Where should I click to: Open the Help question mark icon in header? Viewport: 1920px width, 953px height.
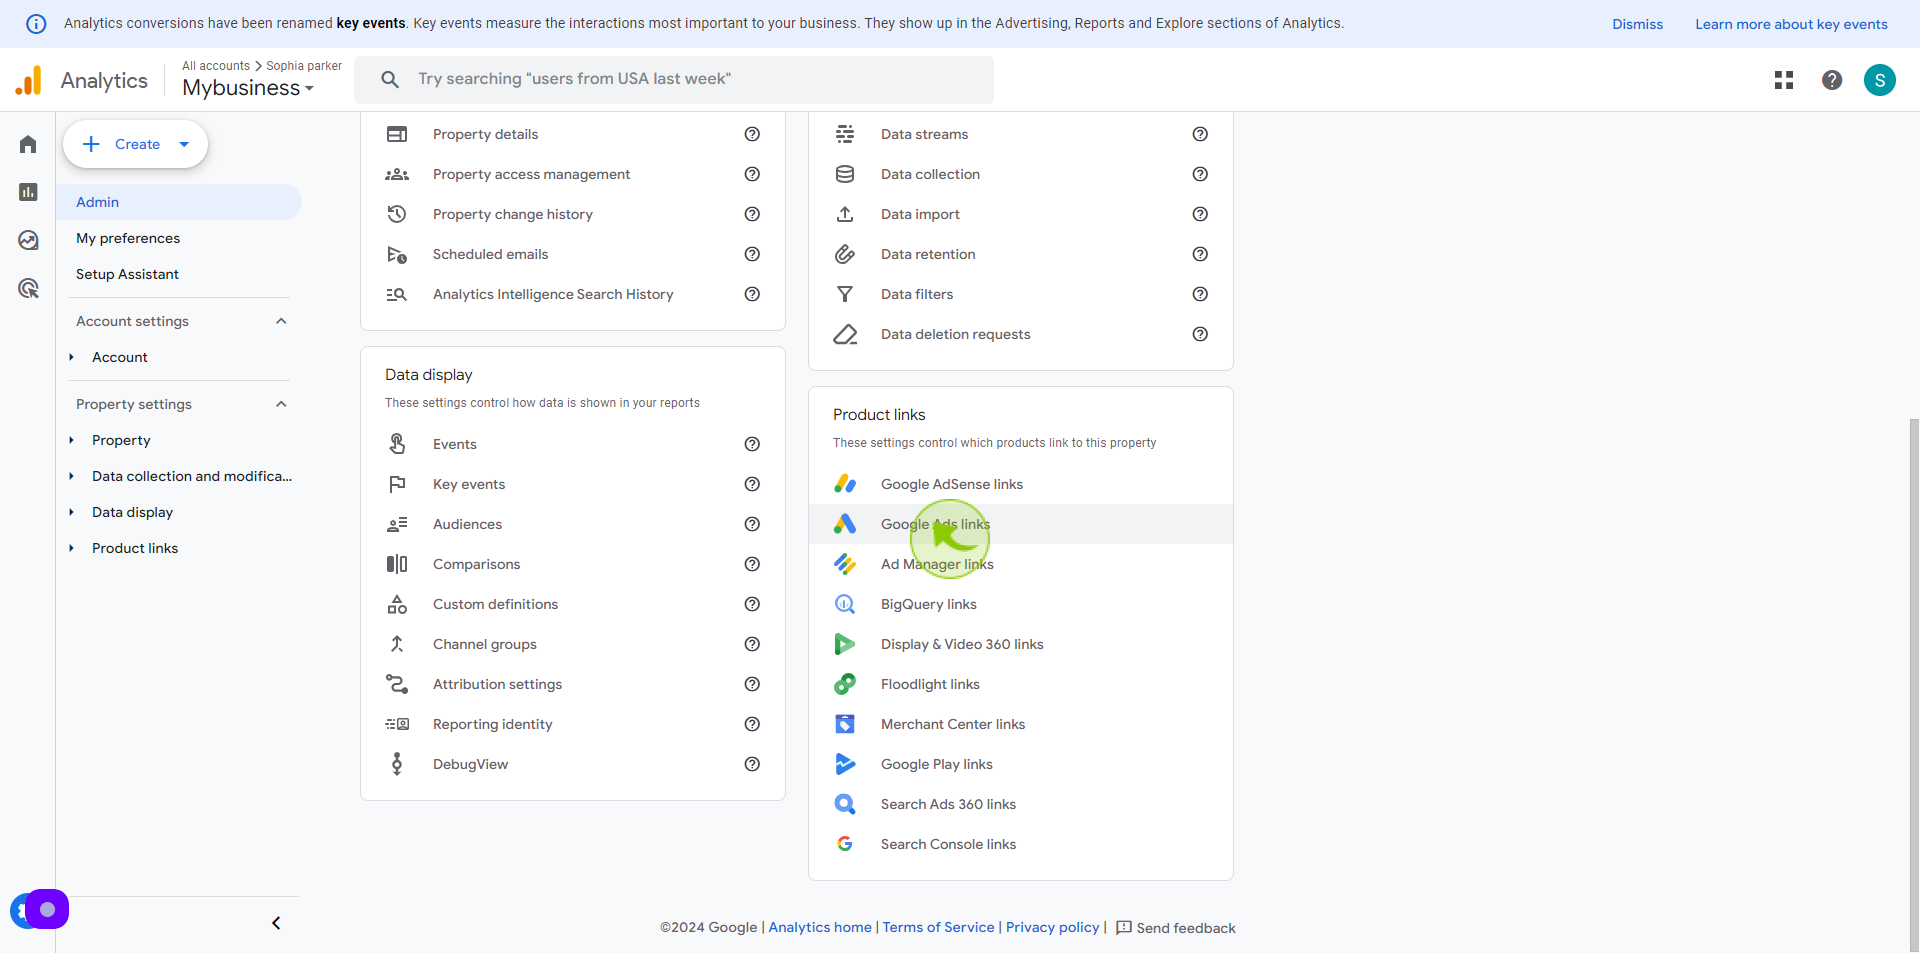[1832, 80]
